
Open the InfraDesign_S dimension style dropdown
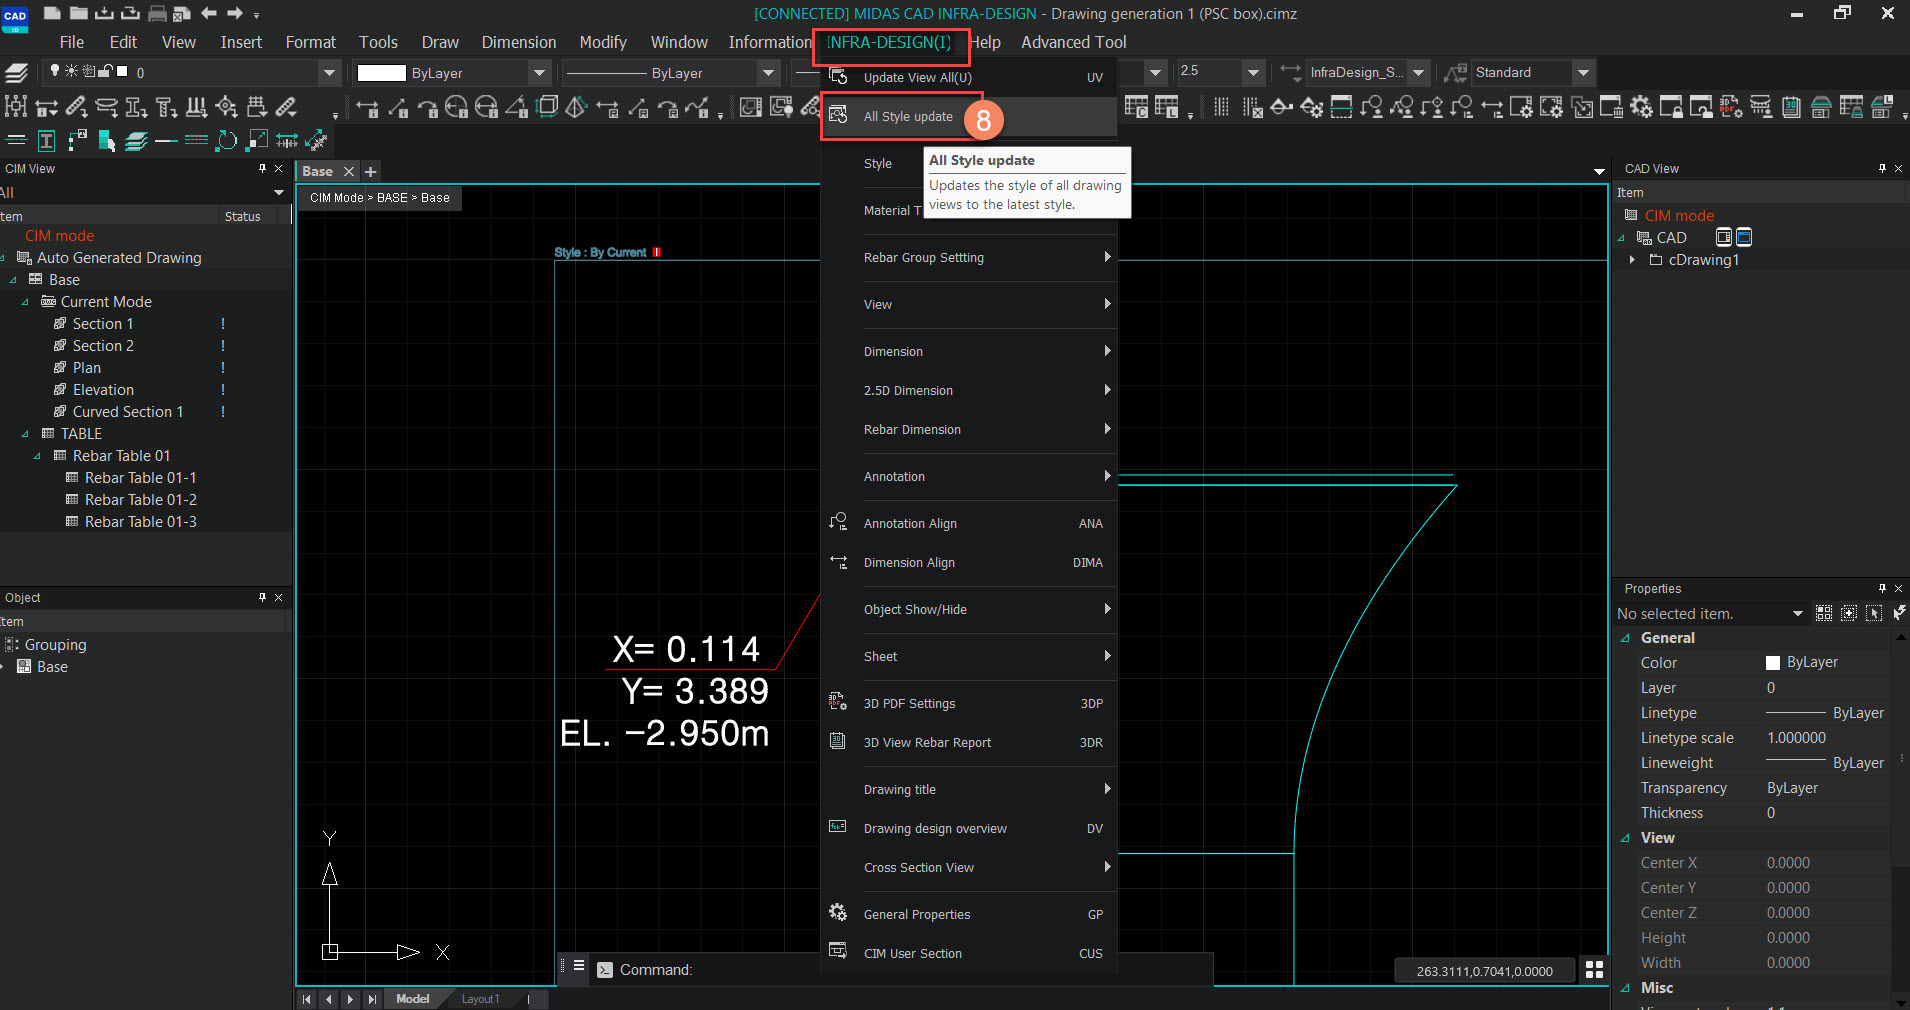click(x=1418, y=72)
